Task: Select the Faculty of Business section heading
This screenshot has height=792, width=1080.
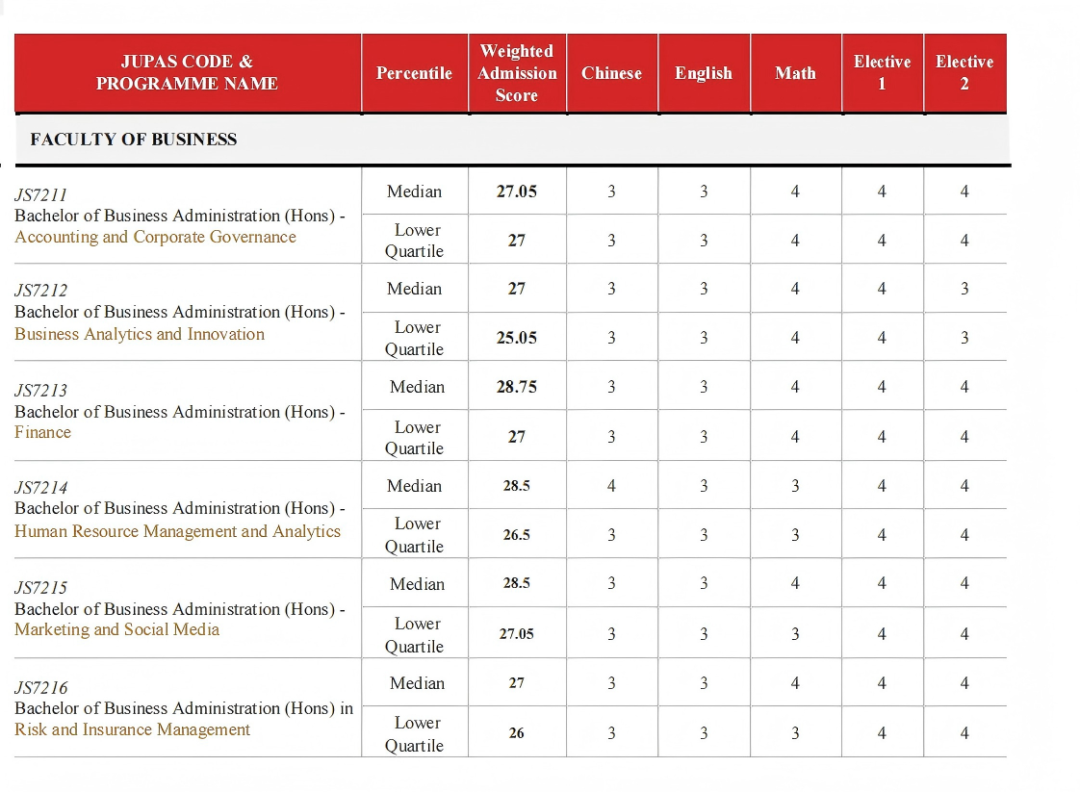Action: pos(133,139)
